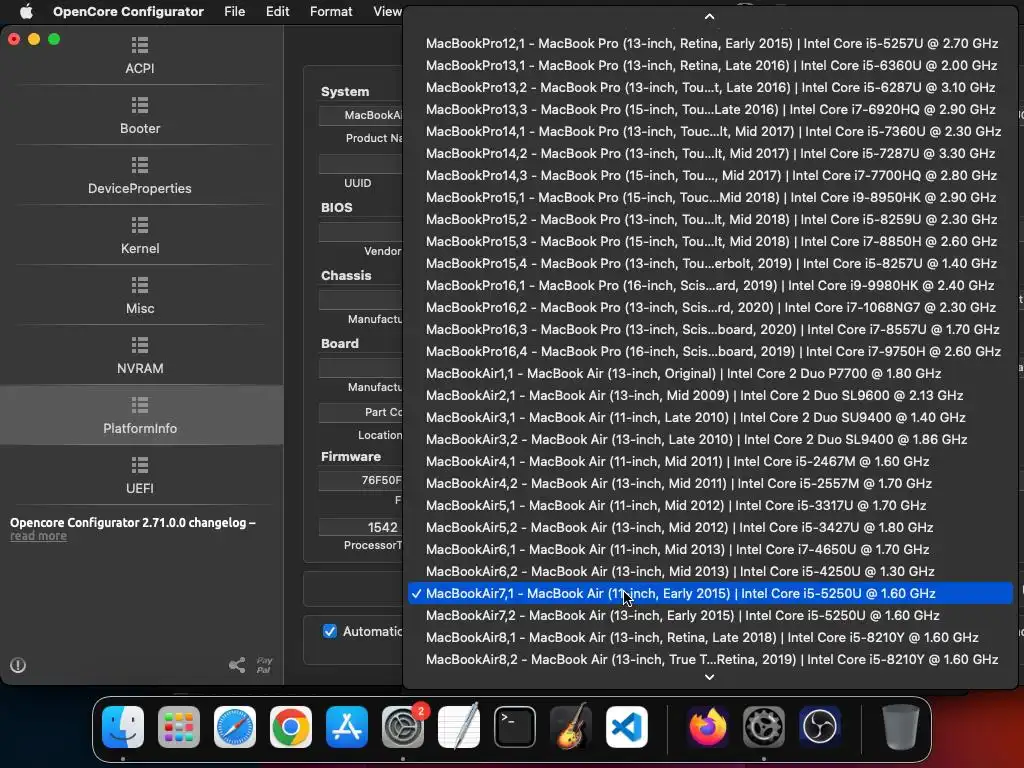Launch Firefox from the Dock
This screenshot has width=1024, height=768.
click(x=707, y=727)
